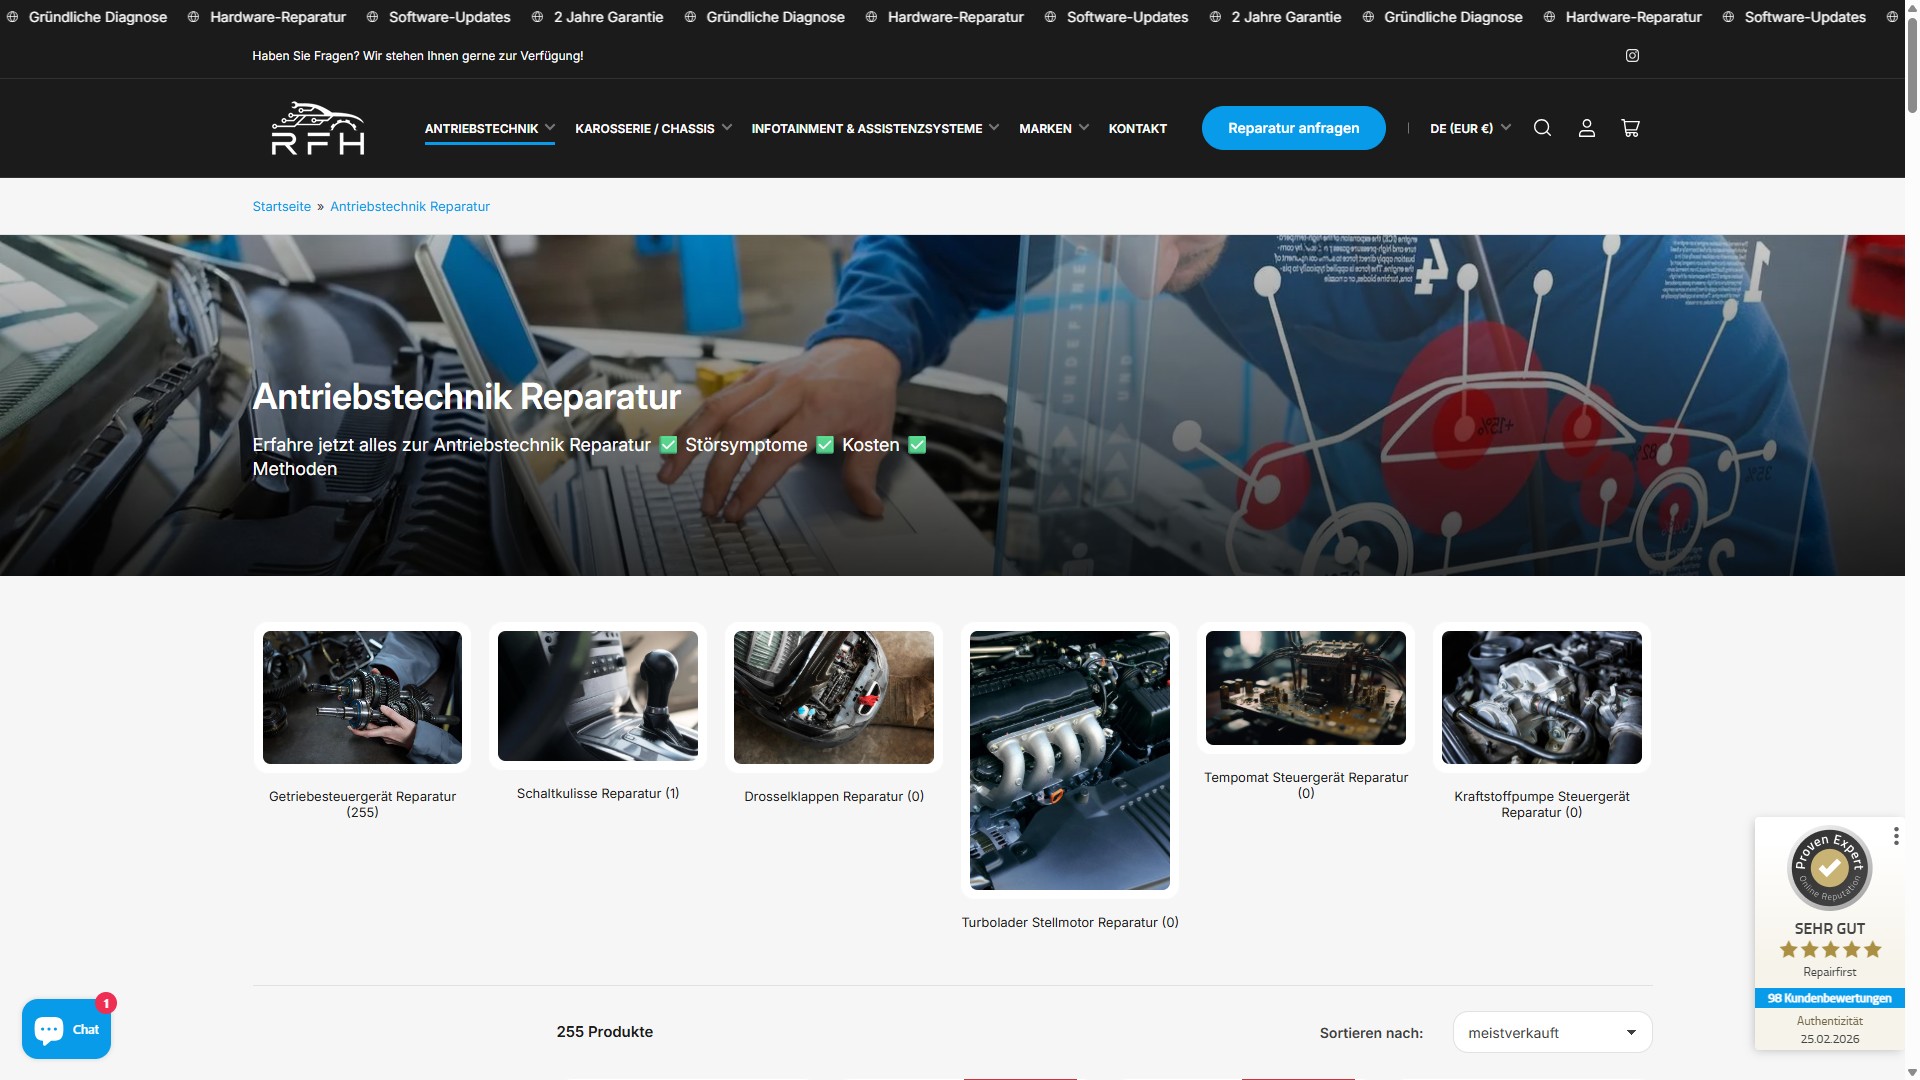Open Getriebesteuergerät Reparatur category thumbnail
Screen dimensions: 1920x1080
click(x=362, y=697)
